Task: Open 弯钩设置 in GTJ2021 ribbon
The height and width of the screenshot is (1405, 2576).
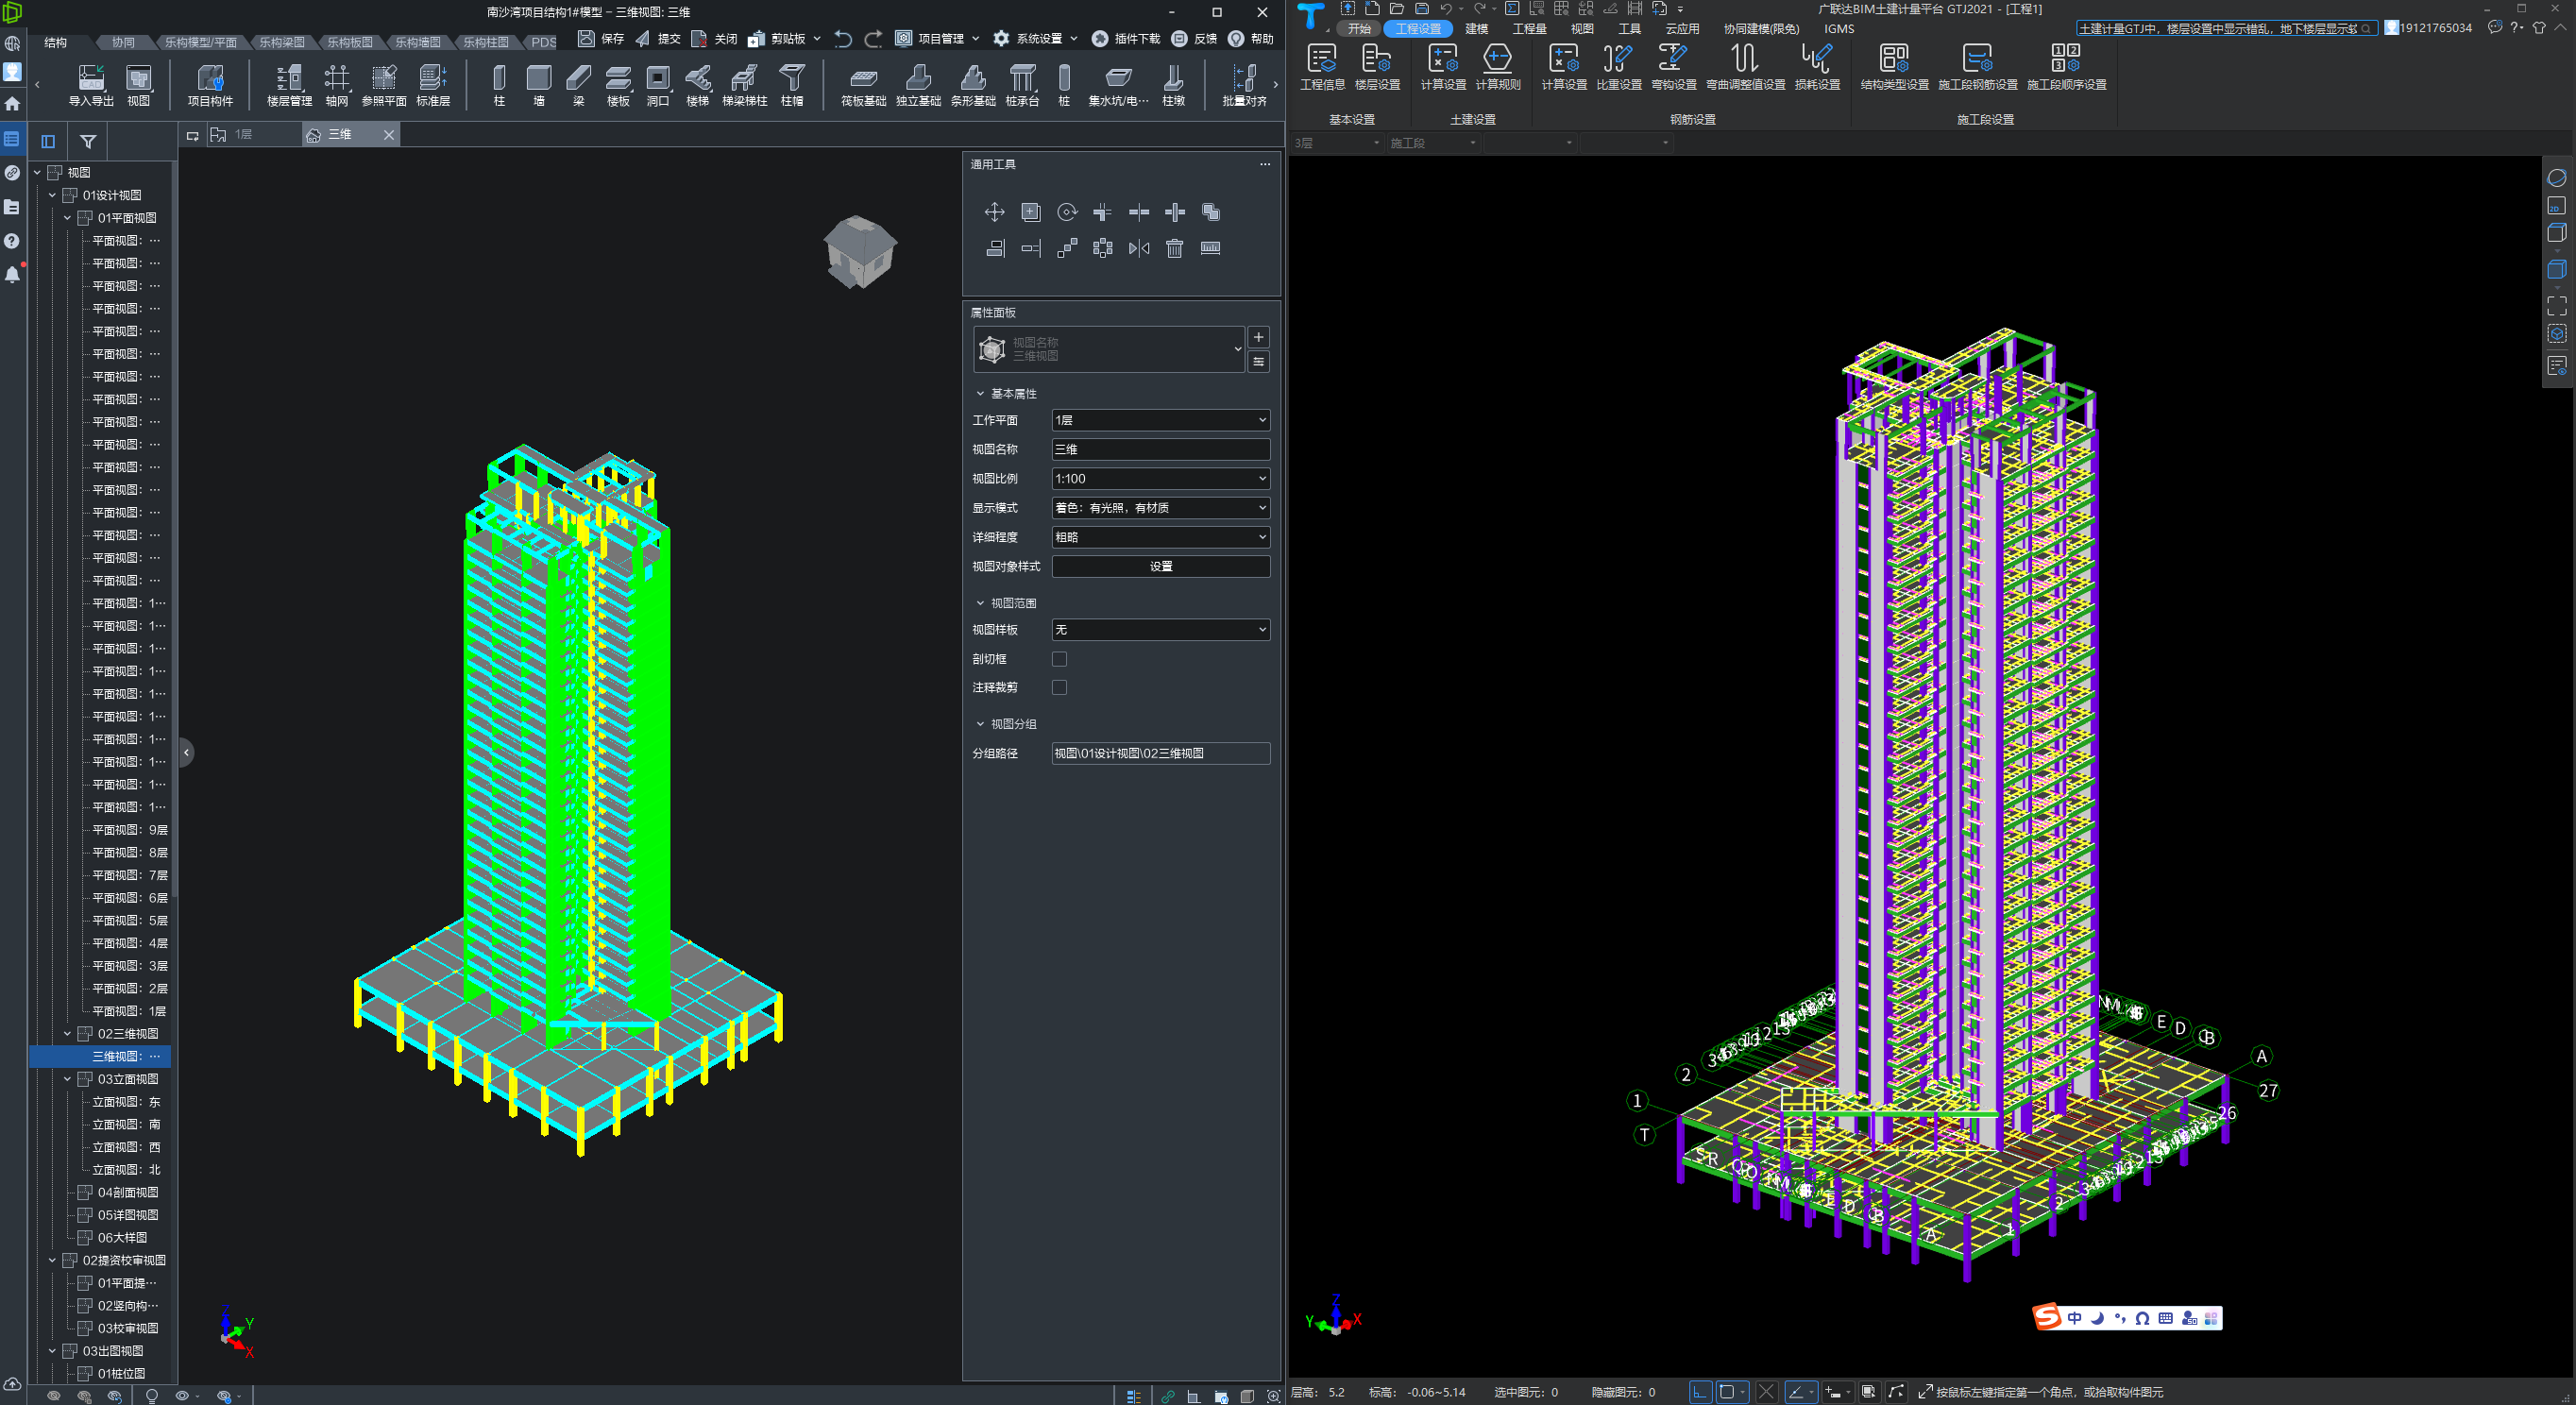Action: click(x=1673, y=68)
